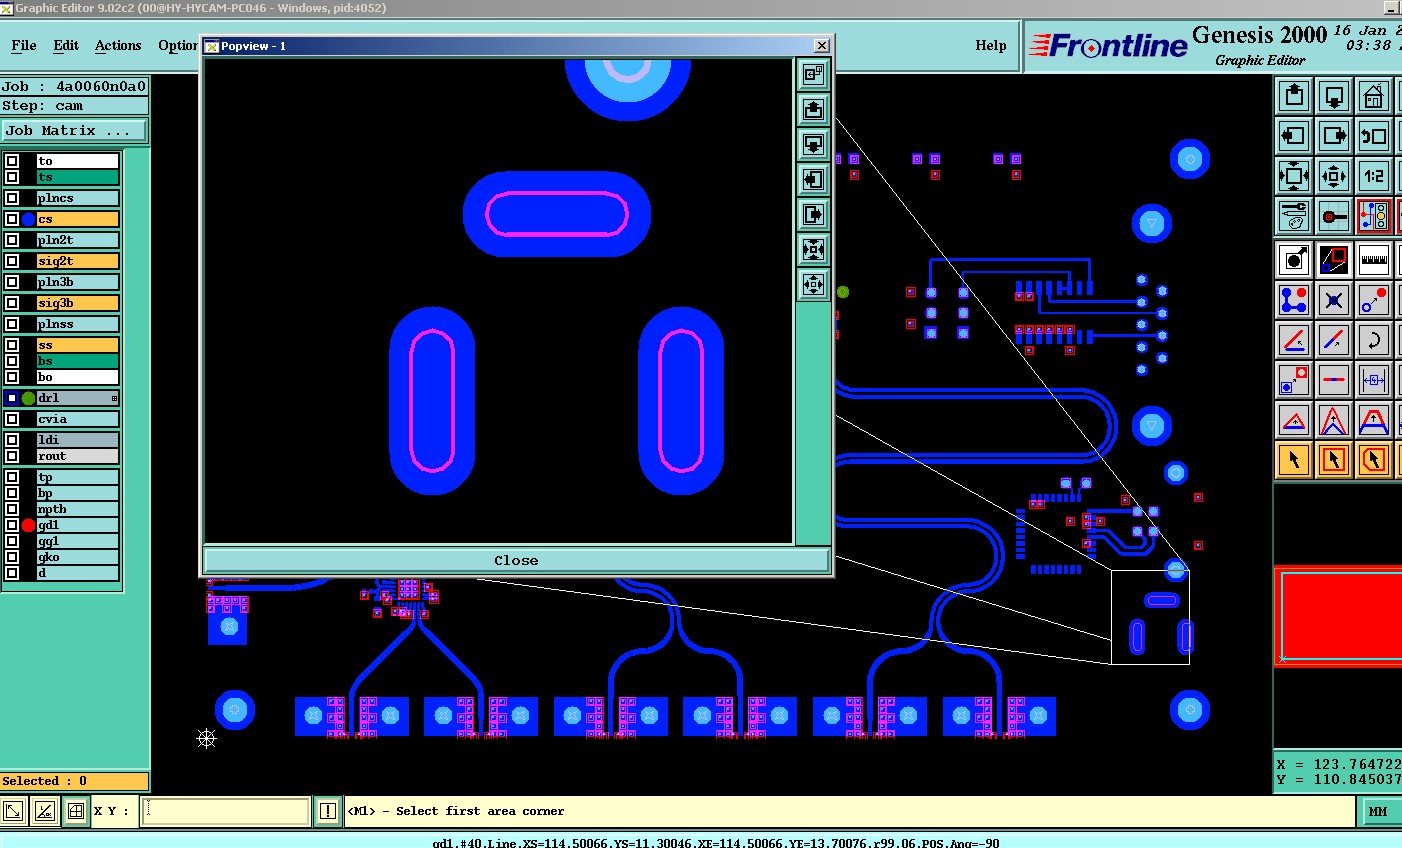Click the grid snap icon in bottom-left toolbar
Screen dimensions: 1402x848
coord(75,811)
